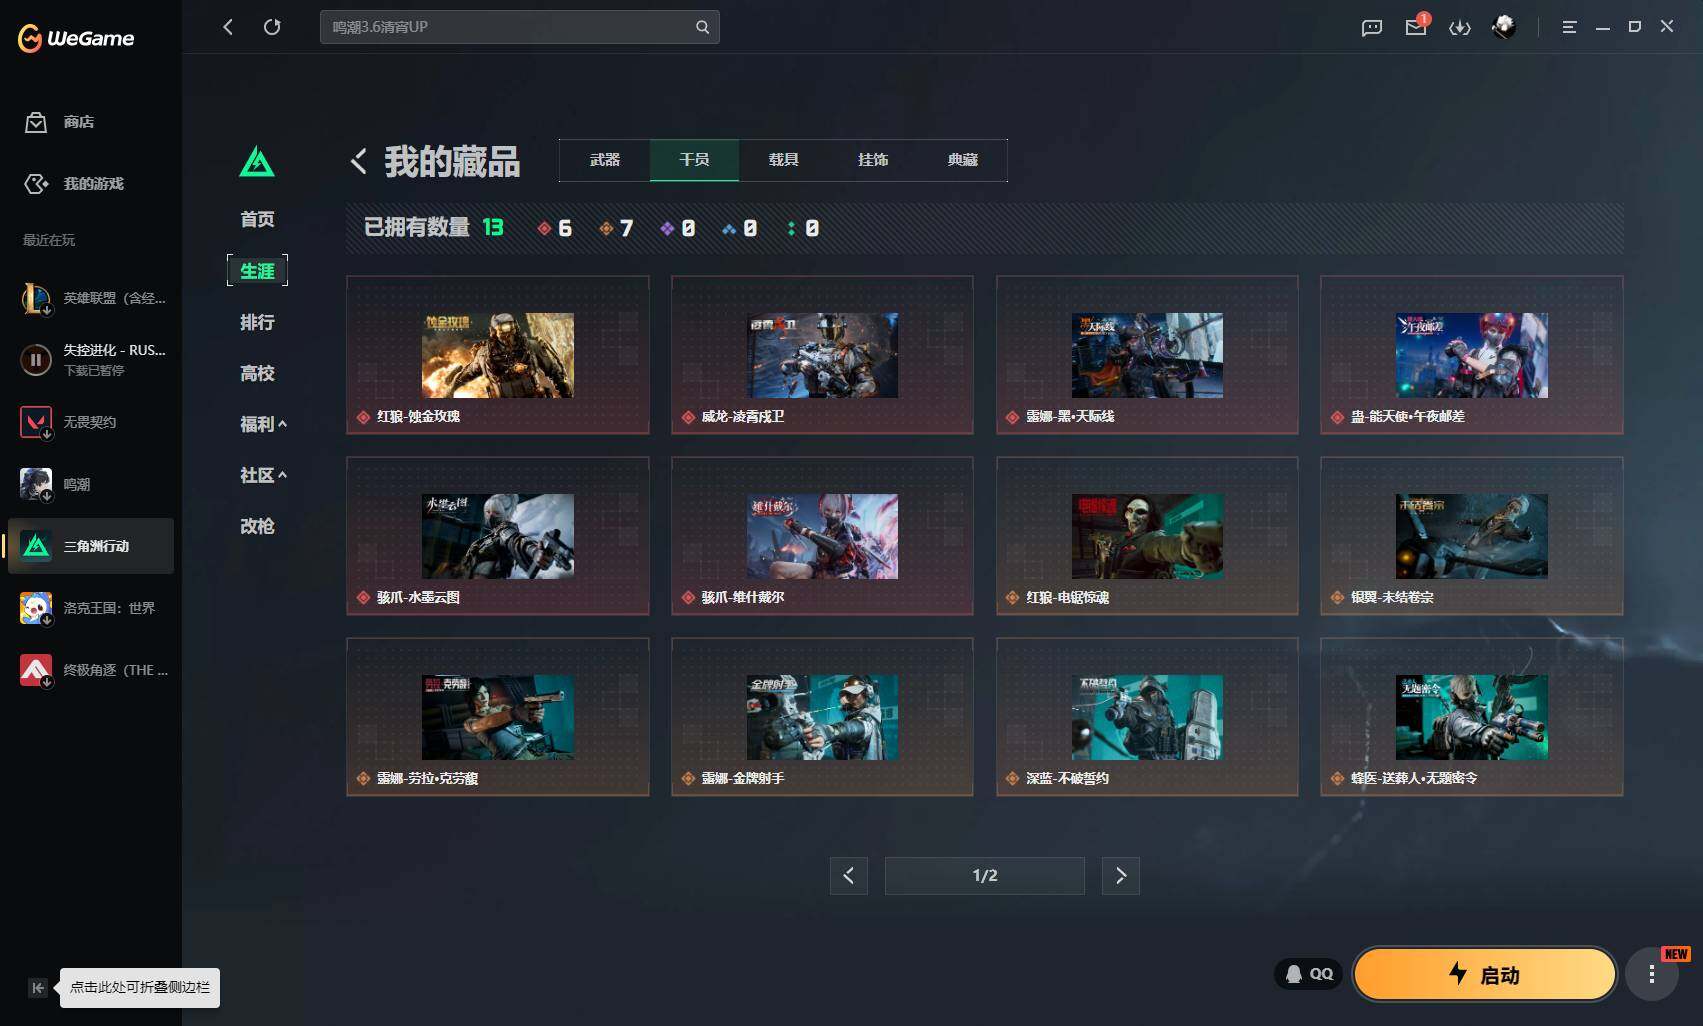Open the 露娜-金牌射手 skin card
Screen dimensions: 1703x1026
click(x=822, y=717)
